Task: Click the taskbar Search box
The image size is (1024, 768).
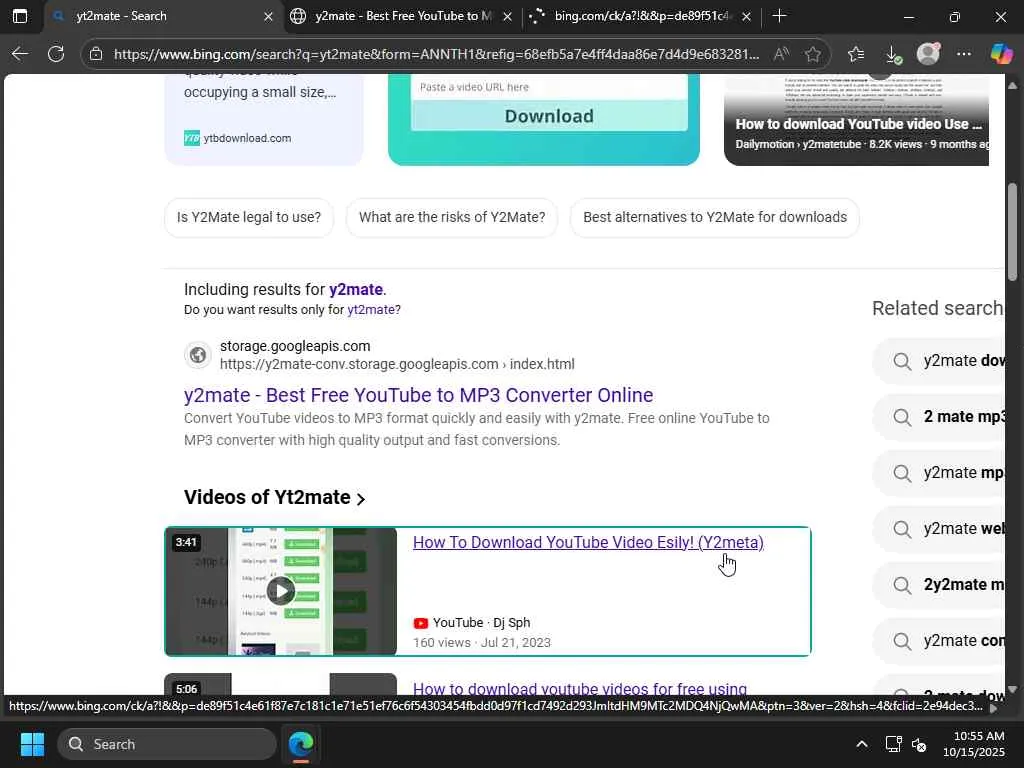Action: 167,744
